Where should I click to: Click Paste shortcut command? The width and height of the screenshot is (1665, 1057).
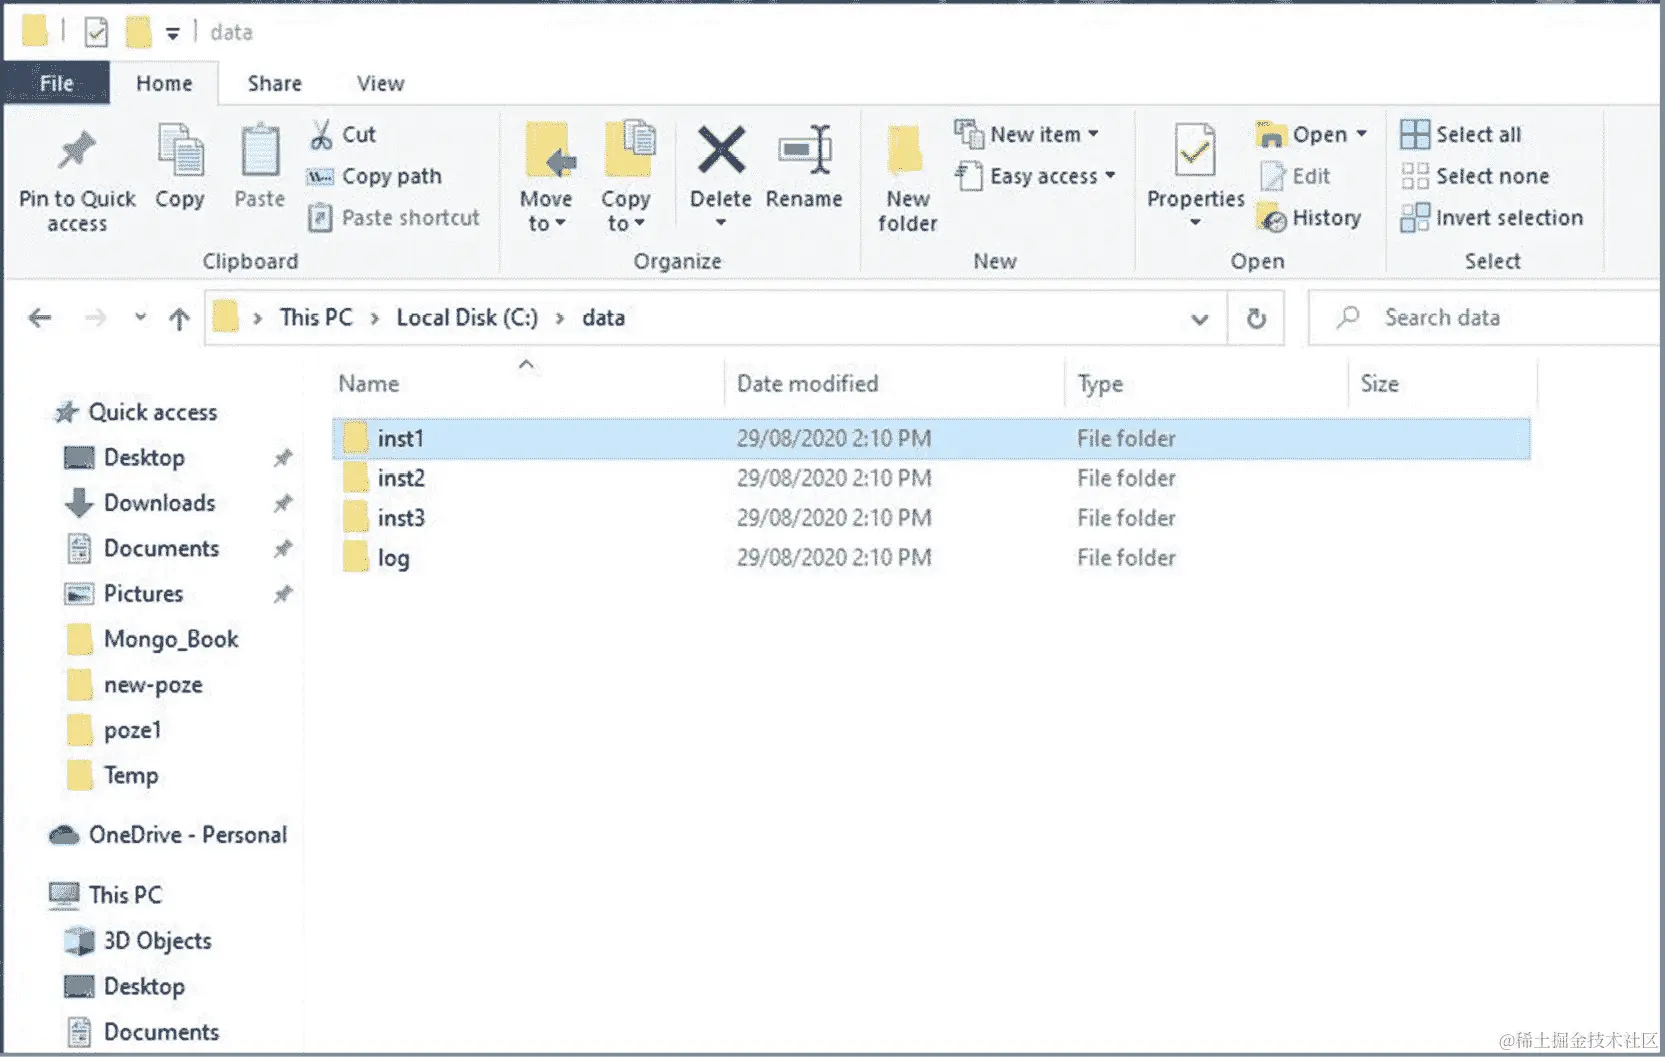point(394,218)
